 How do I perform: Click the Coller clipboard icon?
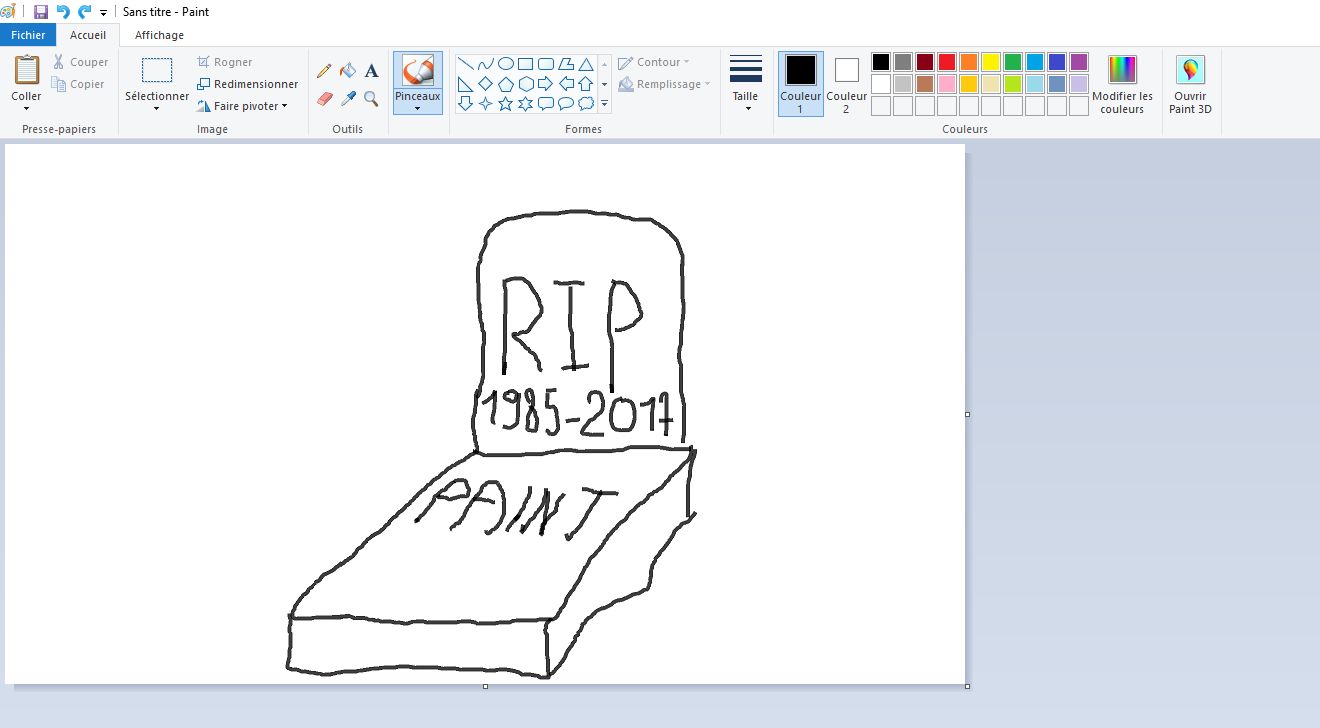click(x=27, y=70)
